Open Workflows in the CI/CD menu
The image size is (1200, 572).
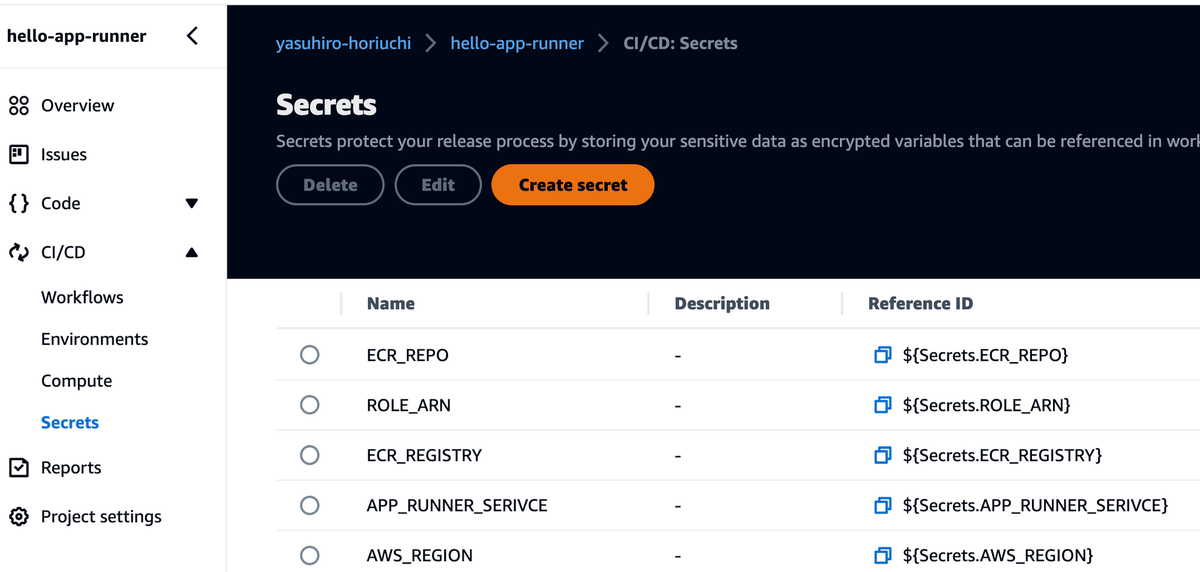click(82, 297)
